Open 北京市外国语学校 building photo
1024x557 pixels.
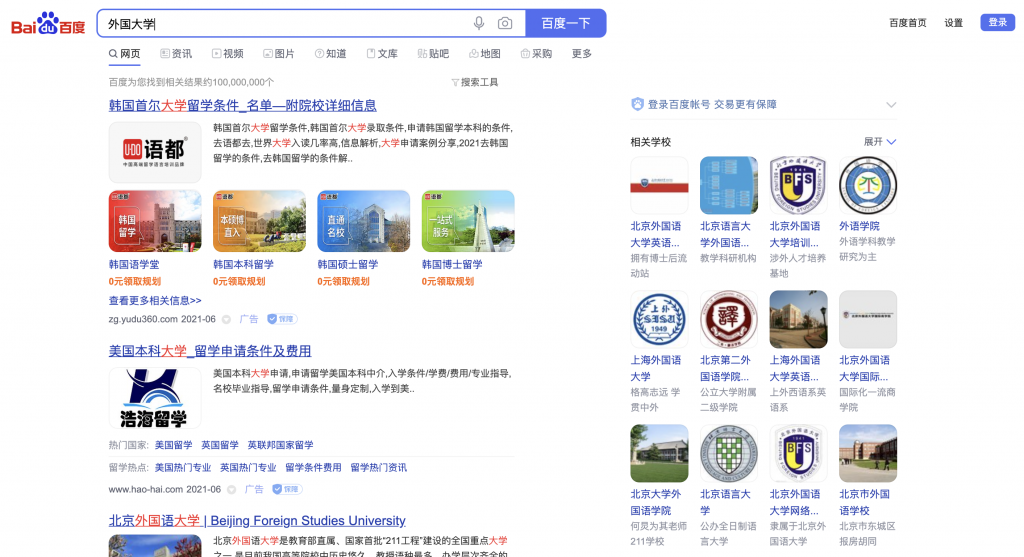[x=868, y=453]
